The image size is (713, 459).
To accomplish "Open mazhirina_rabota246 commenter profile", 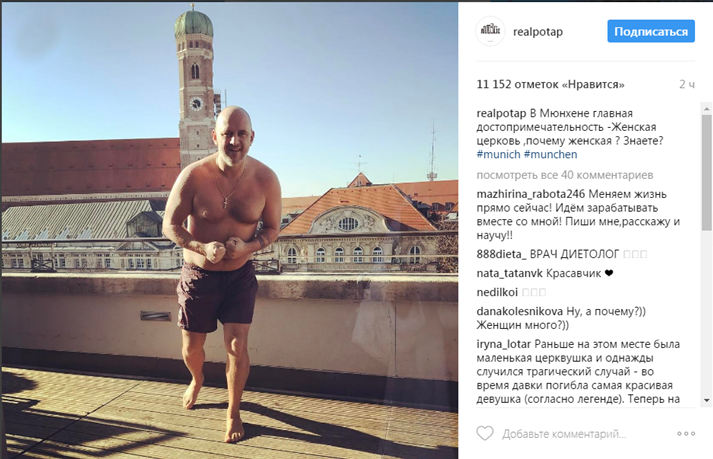I will [x=531, y=194].
